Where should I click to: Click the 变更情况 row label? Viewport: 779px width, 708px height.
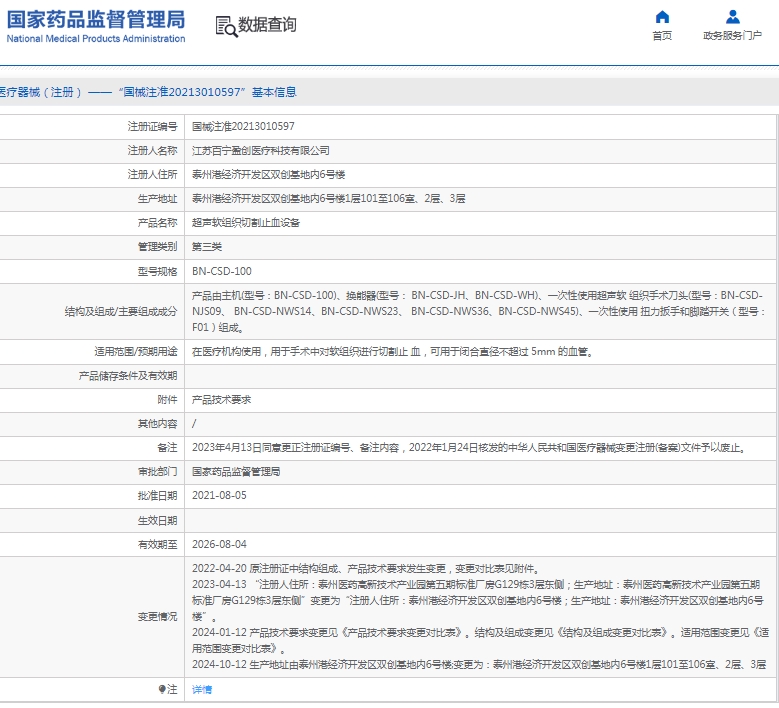point(157,617)
